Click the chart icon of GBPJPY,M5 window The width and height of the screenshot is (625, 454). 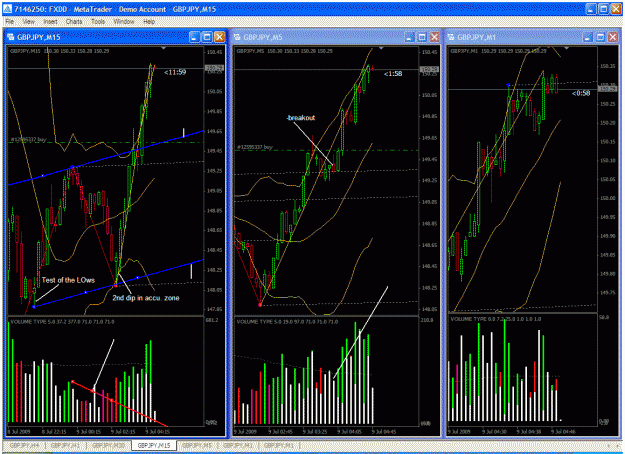(x=237, y=37)
